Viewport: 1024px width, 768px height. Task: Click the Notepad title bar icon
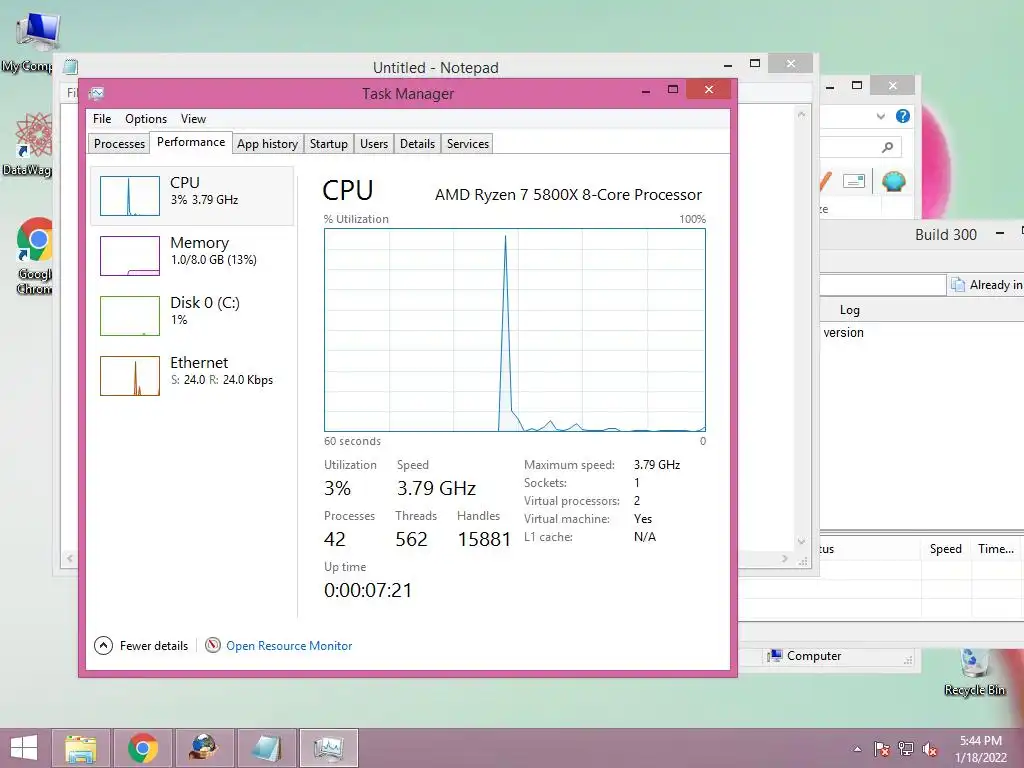[71, 67]
